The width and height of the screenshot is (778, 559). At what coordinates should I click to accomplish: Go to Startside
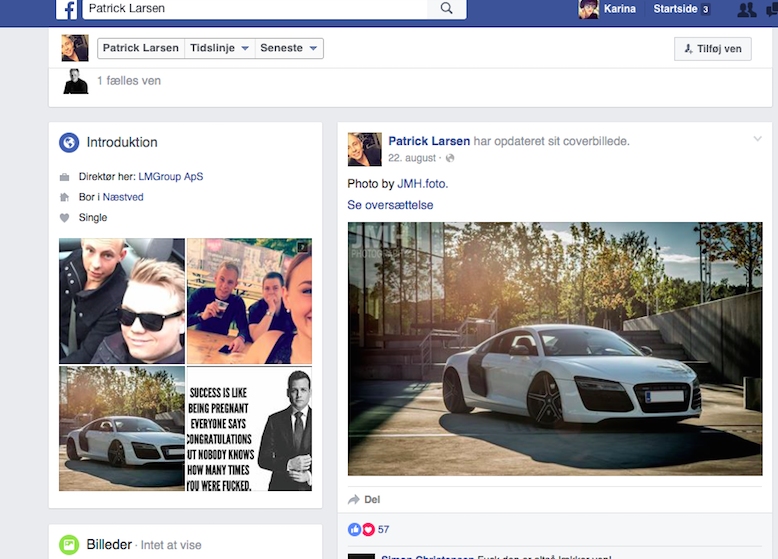click(675, 9)
